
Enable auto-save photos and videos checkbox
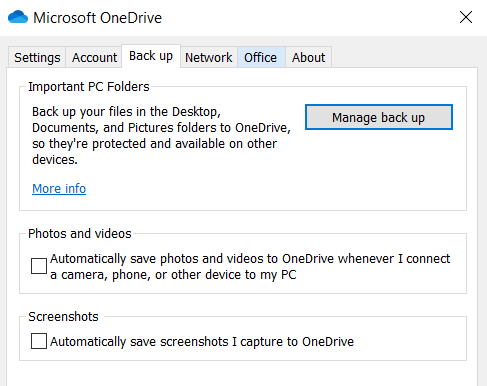[x=39, y=266]
